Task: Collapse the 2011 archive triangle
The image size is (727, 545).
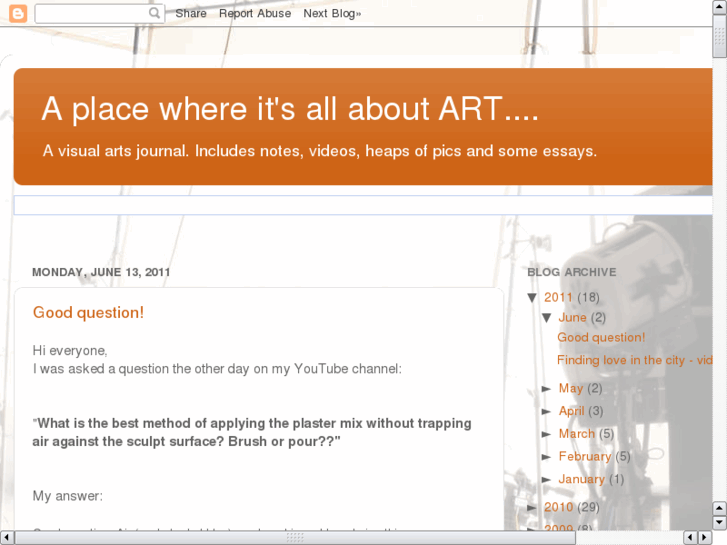Action: point(533,297)
